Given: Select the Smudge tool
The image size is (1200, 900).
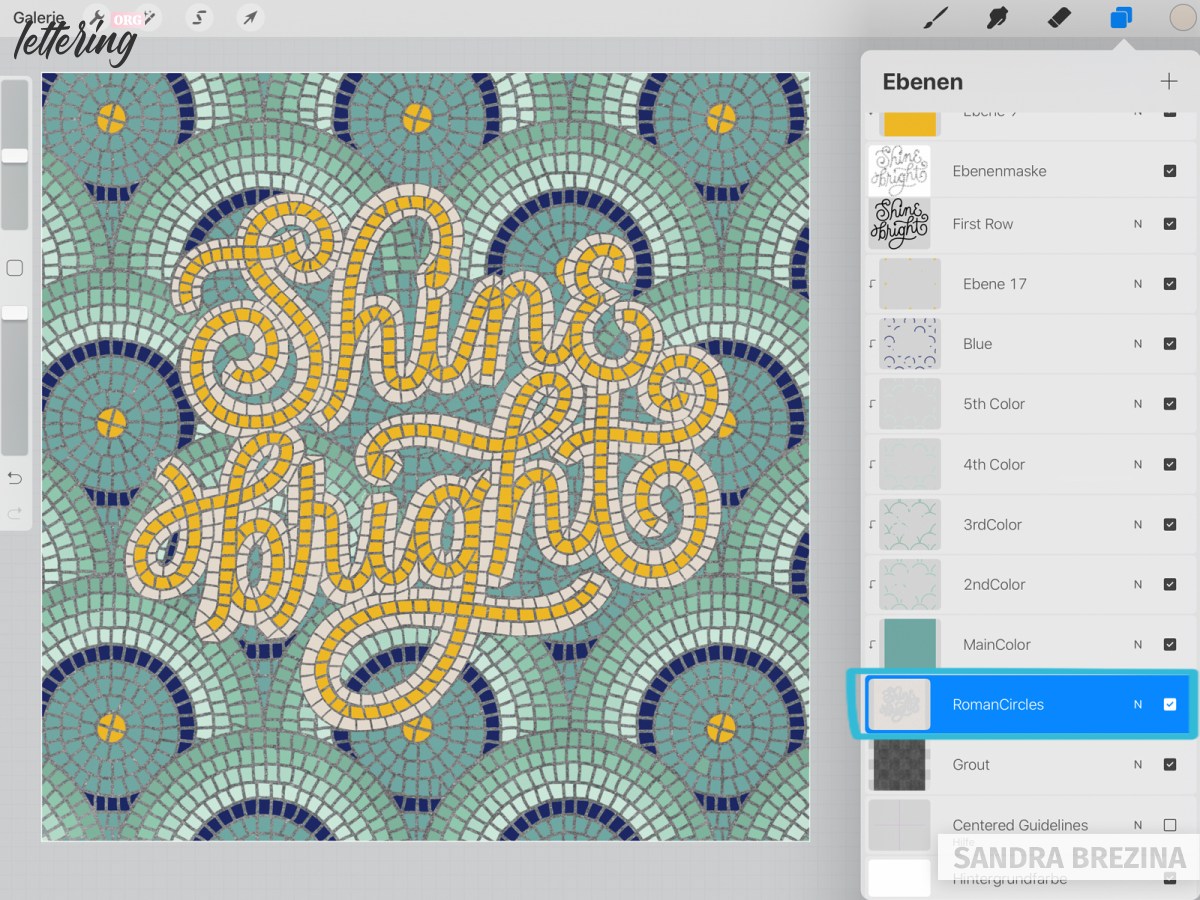Looking at the screenshot, I should click(997, 18).
